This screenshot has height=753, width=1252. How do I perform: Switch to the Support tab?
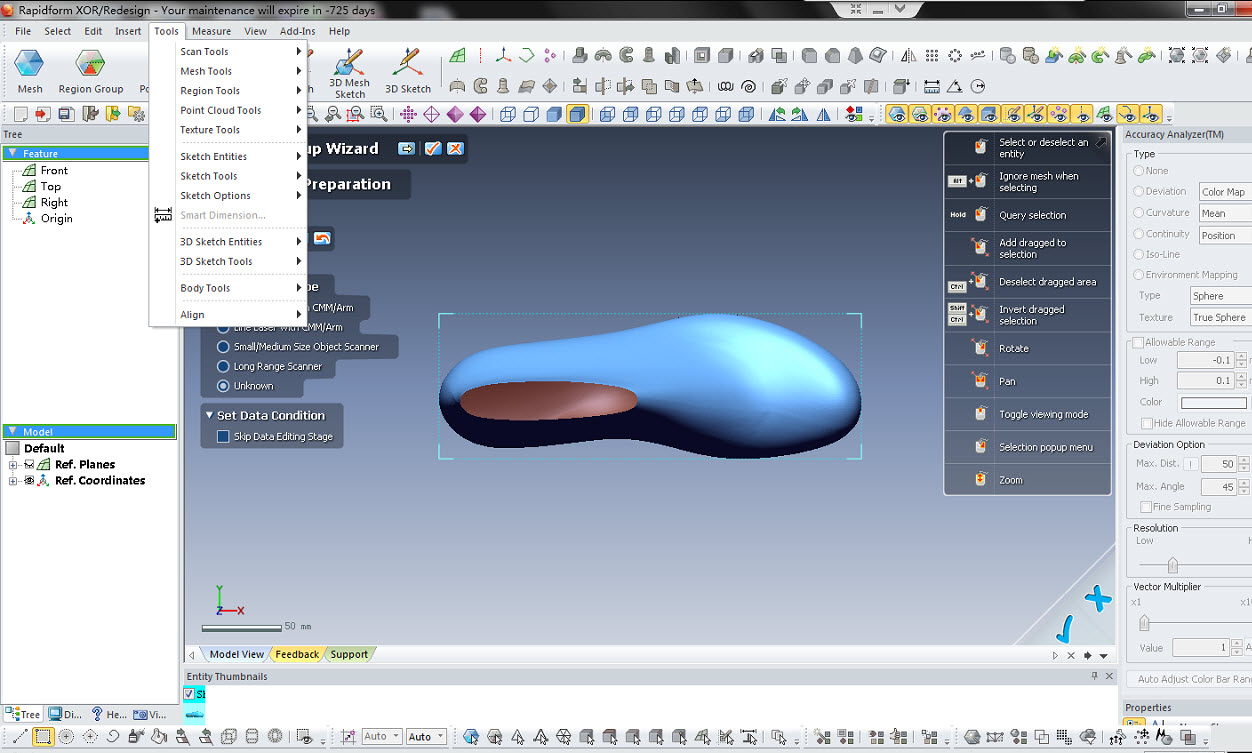click(349, 654)
